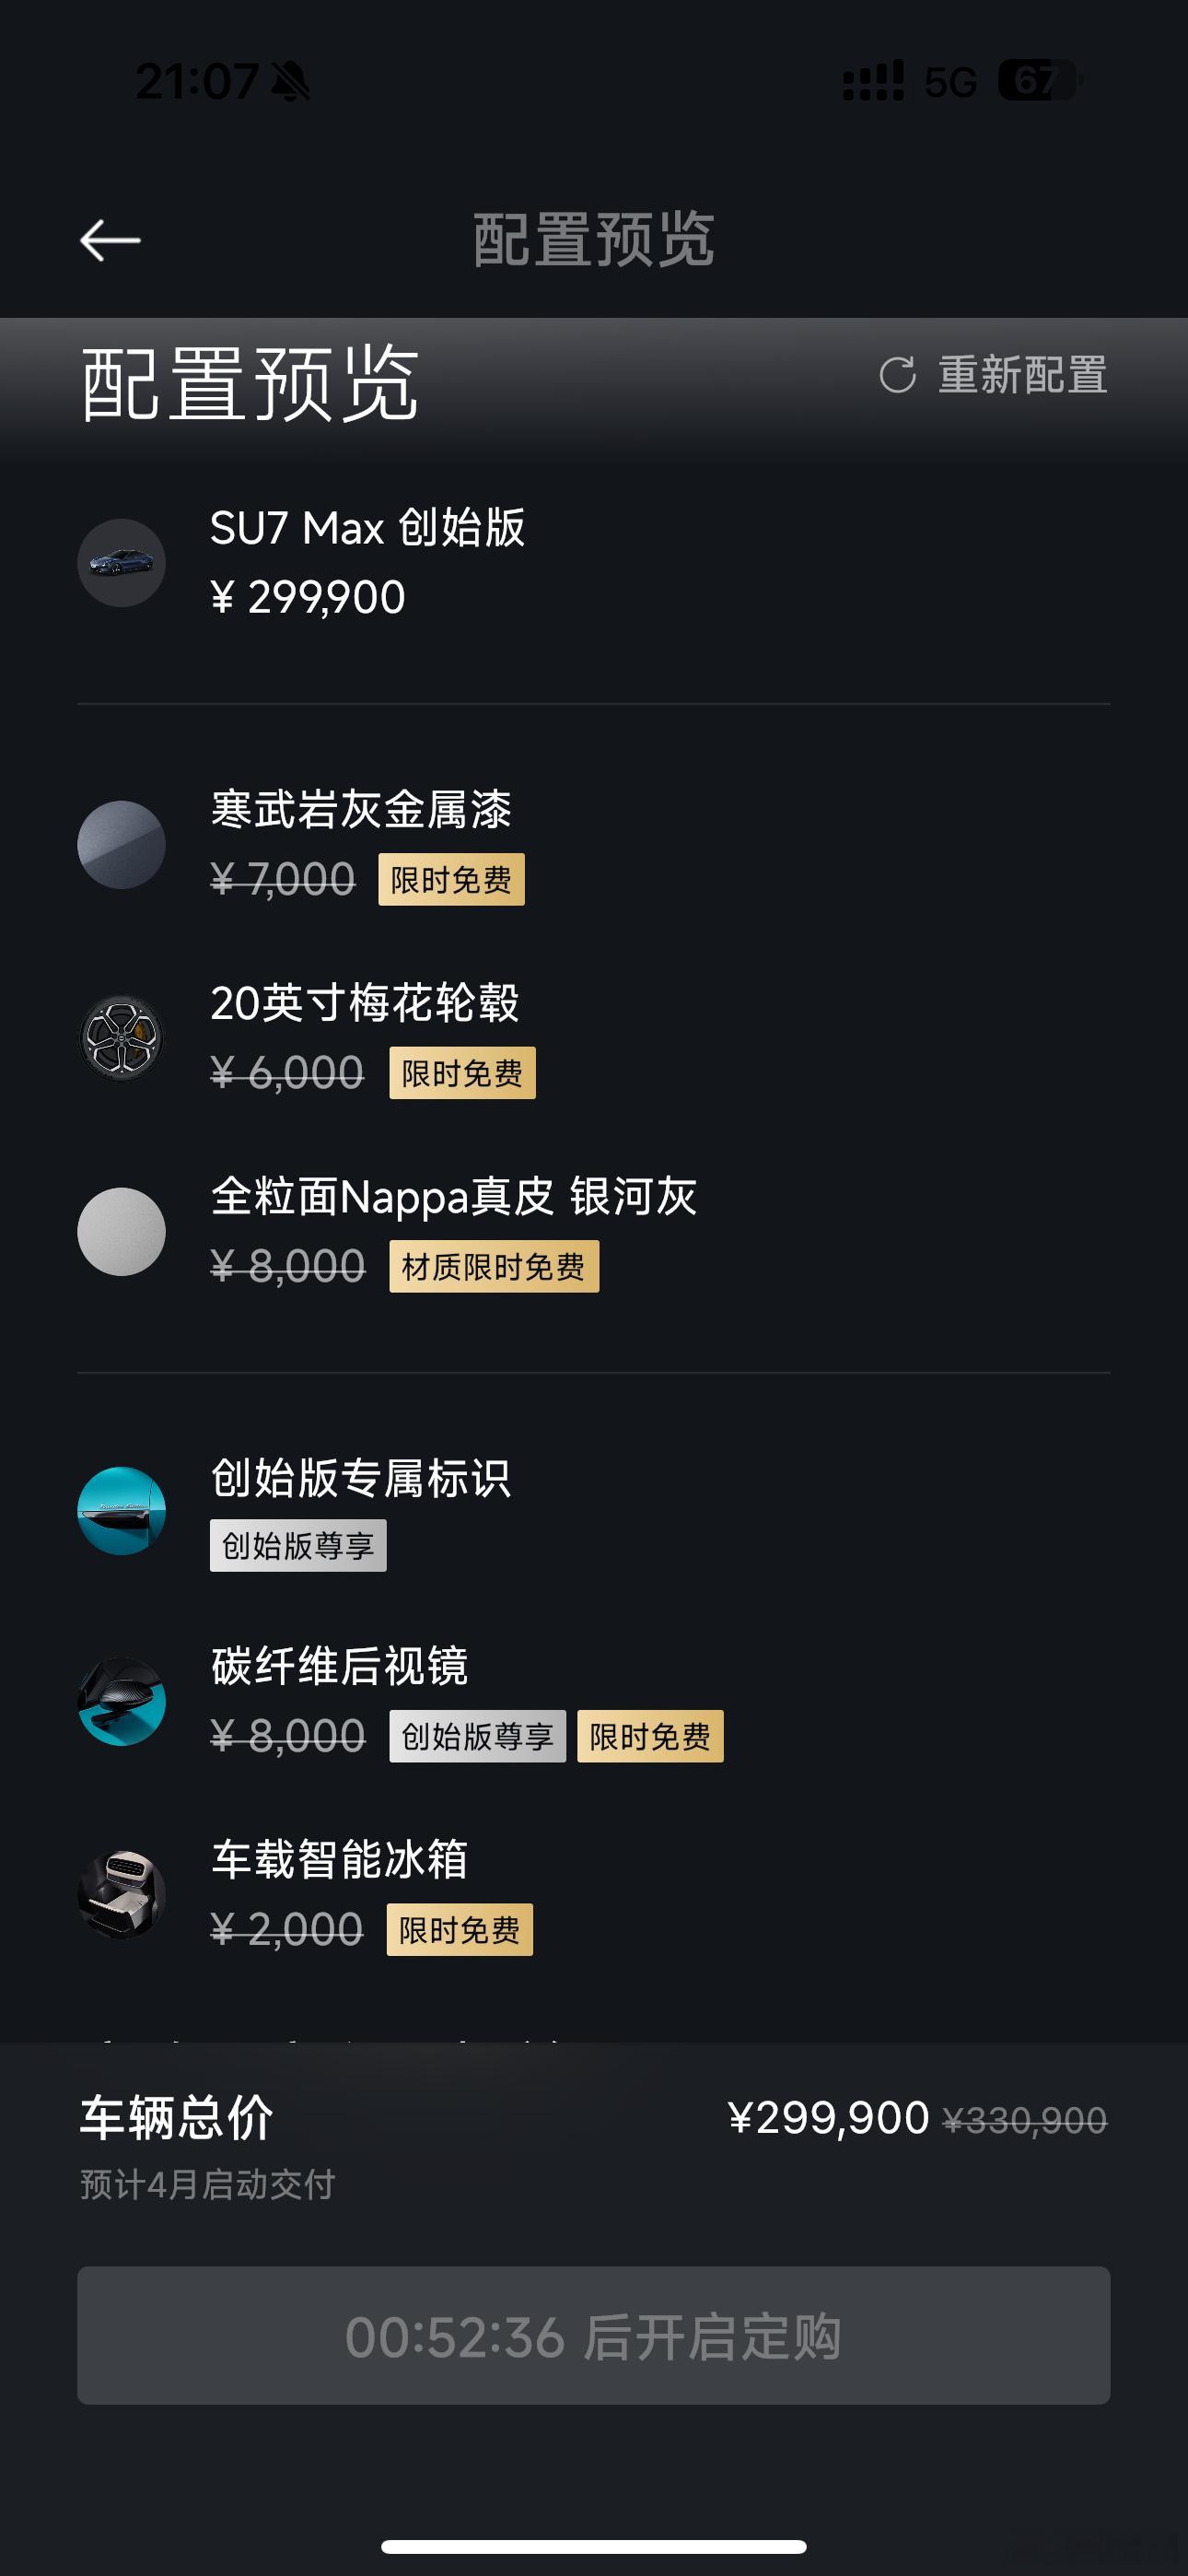
Task: Click the refresh icon beside 重新配置
Action: point(897,375)
